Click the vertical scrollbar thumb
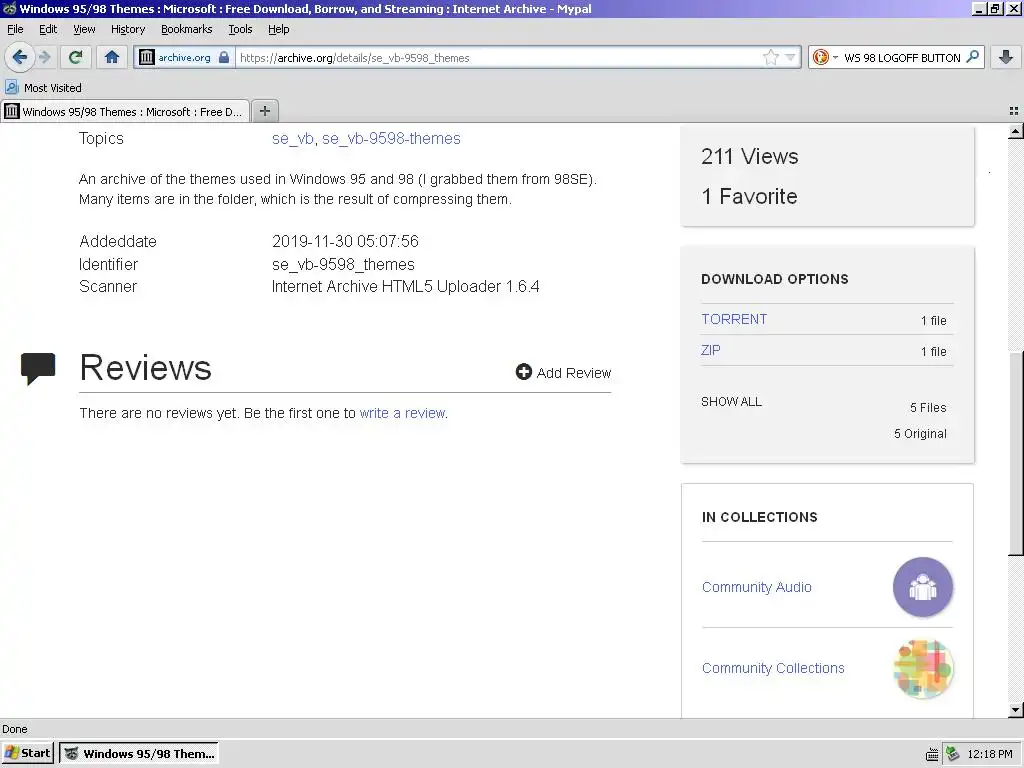 pos(1016,454)
